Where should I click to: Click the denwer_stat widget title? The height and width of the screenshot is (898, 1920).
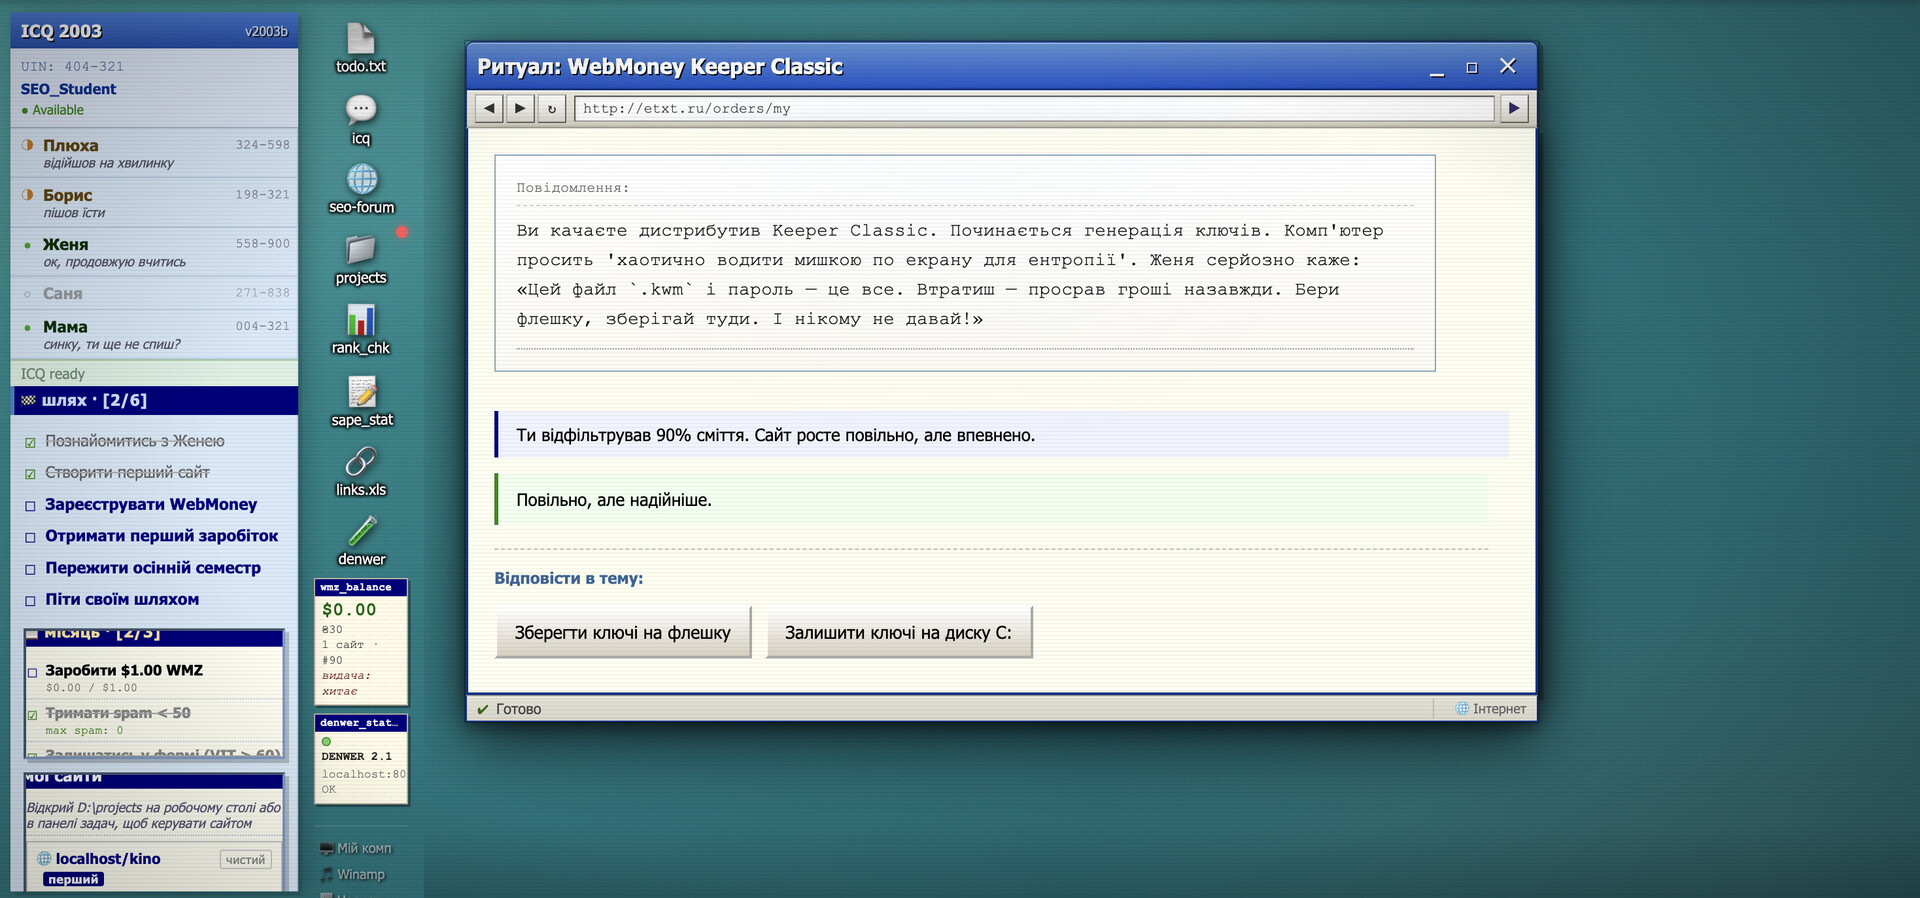361,722
